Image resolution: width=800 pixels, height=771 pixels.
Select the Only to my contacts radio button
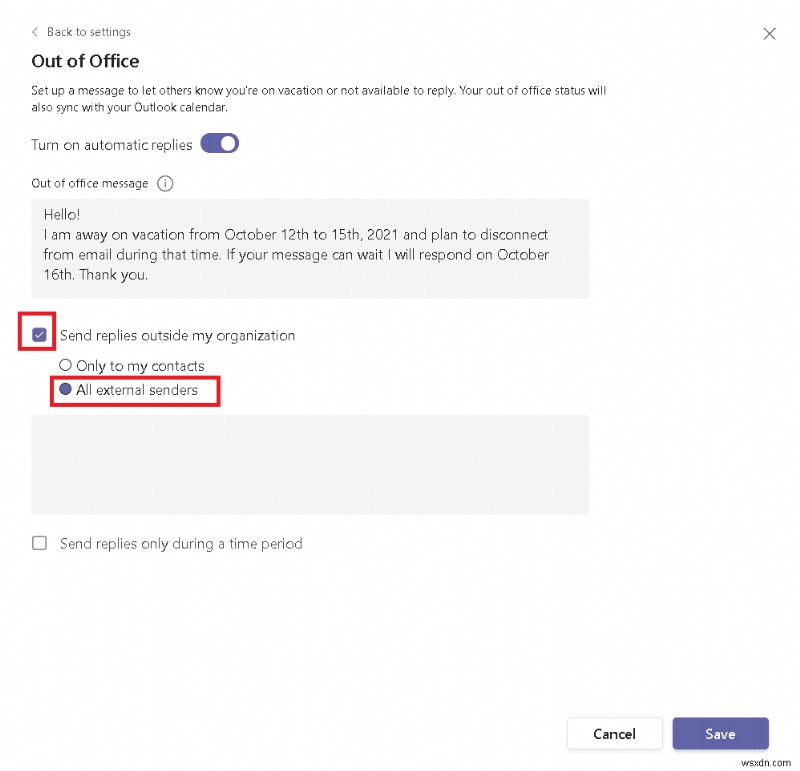tap(66, 366)
